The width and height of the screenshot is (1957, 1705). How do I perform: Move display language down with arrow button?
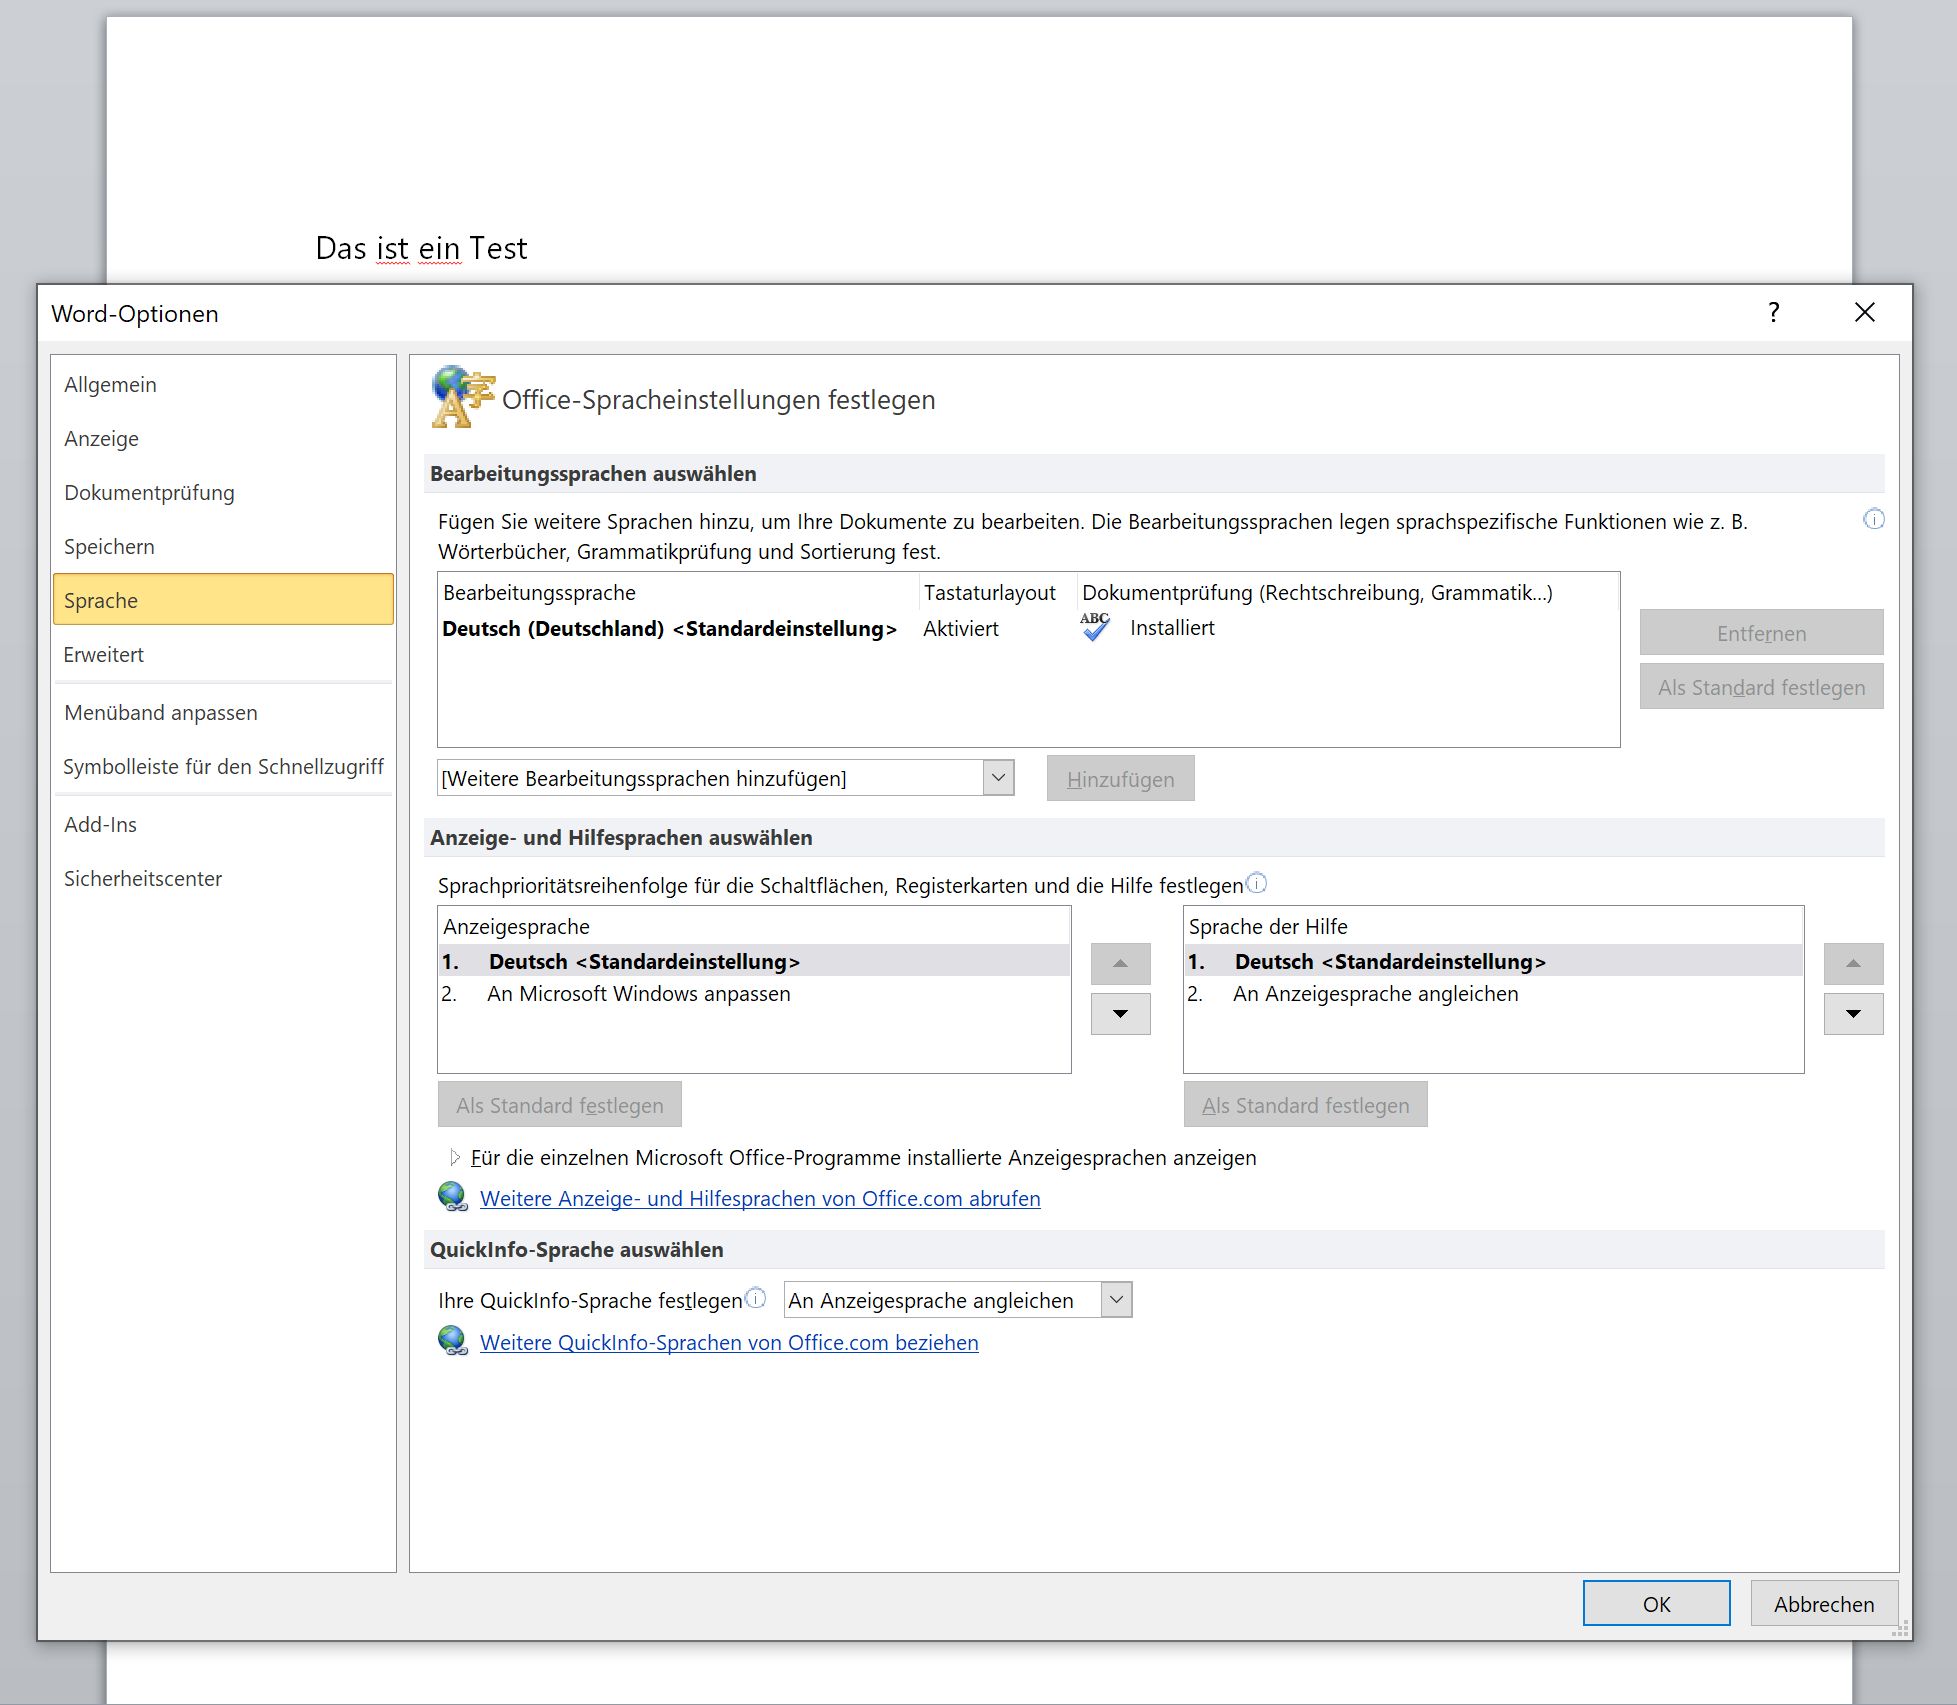[x=1120, y=1014]
